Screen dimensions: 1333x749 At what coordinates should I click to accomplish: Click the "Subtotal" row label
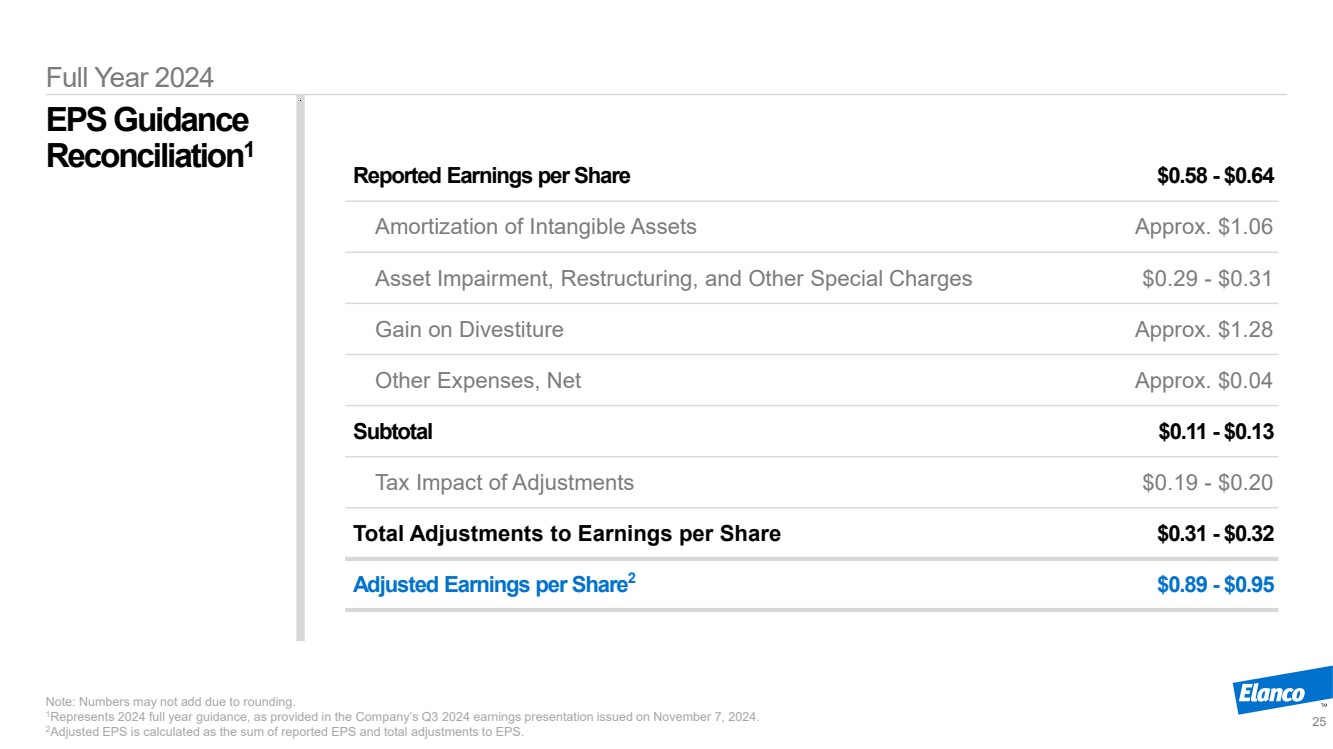[393, 432]
